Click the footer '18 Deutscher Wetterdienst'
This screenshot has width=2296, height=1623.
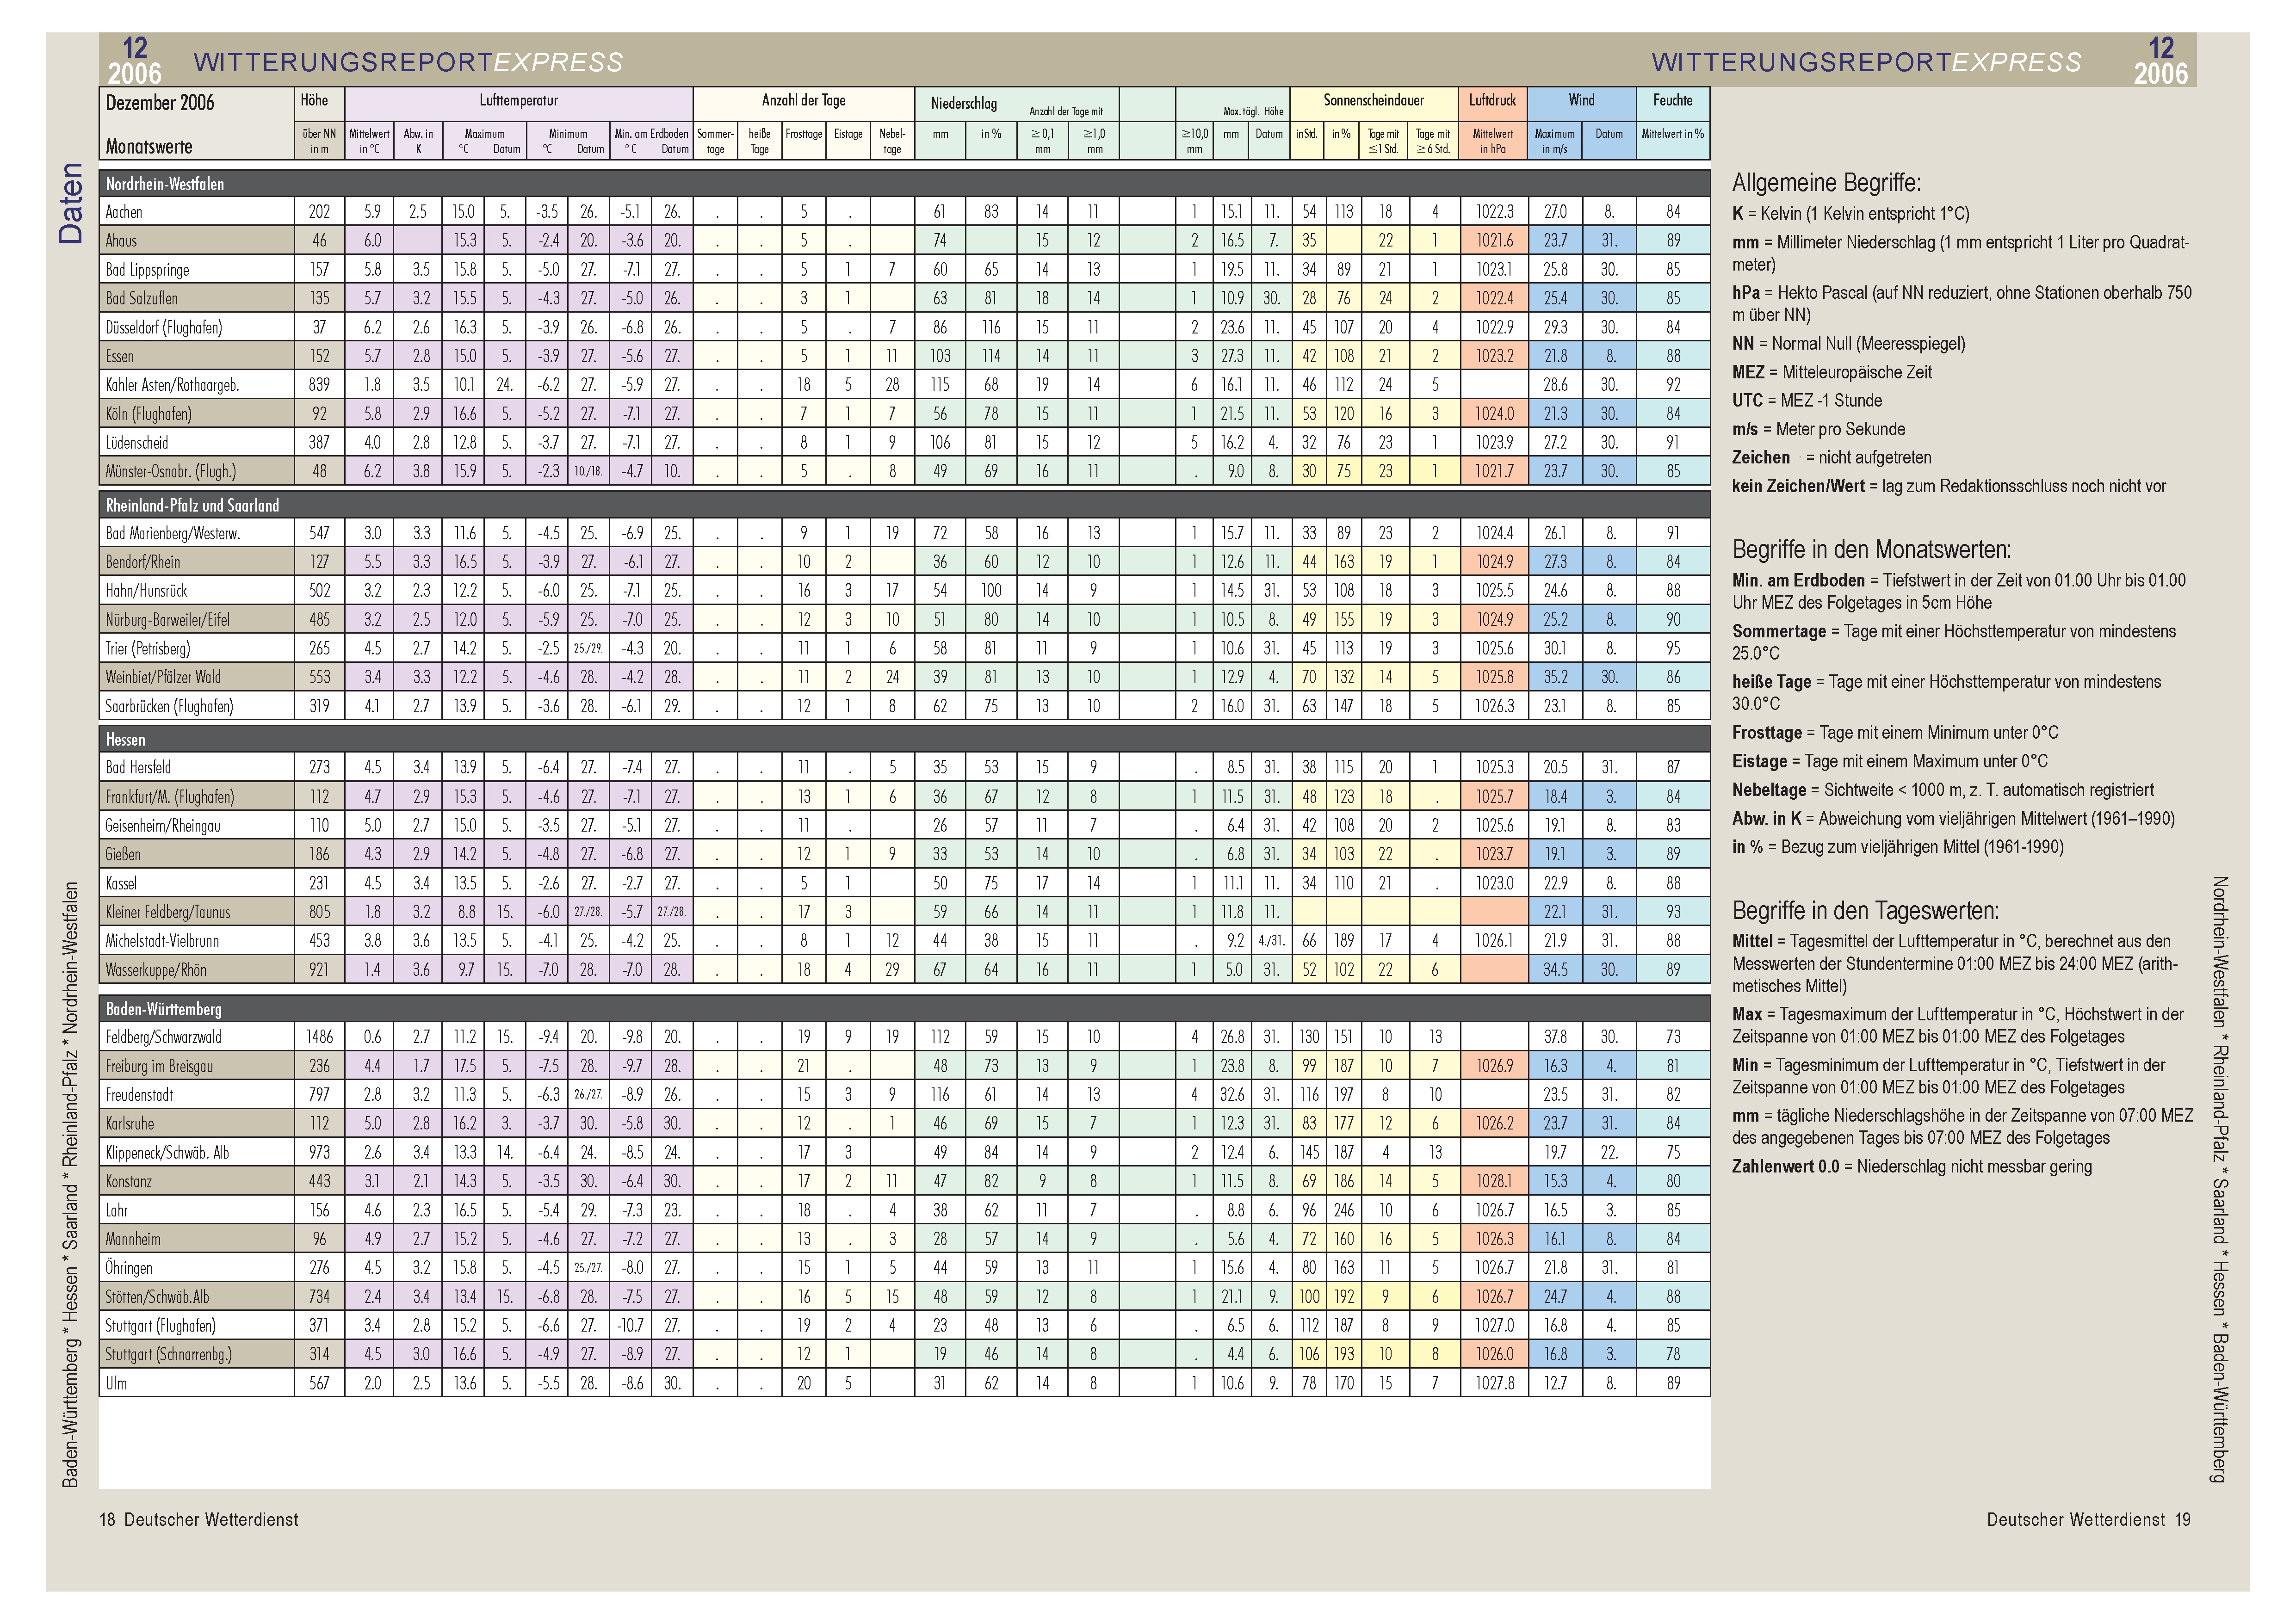(199, 1519)
